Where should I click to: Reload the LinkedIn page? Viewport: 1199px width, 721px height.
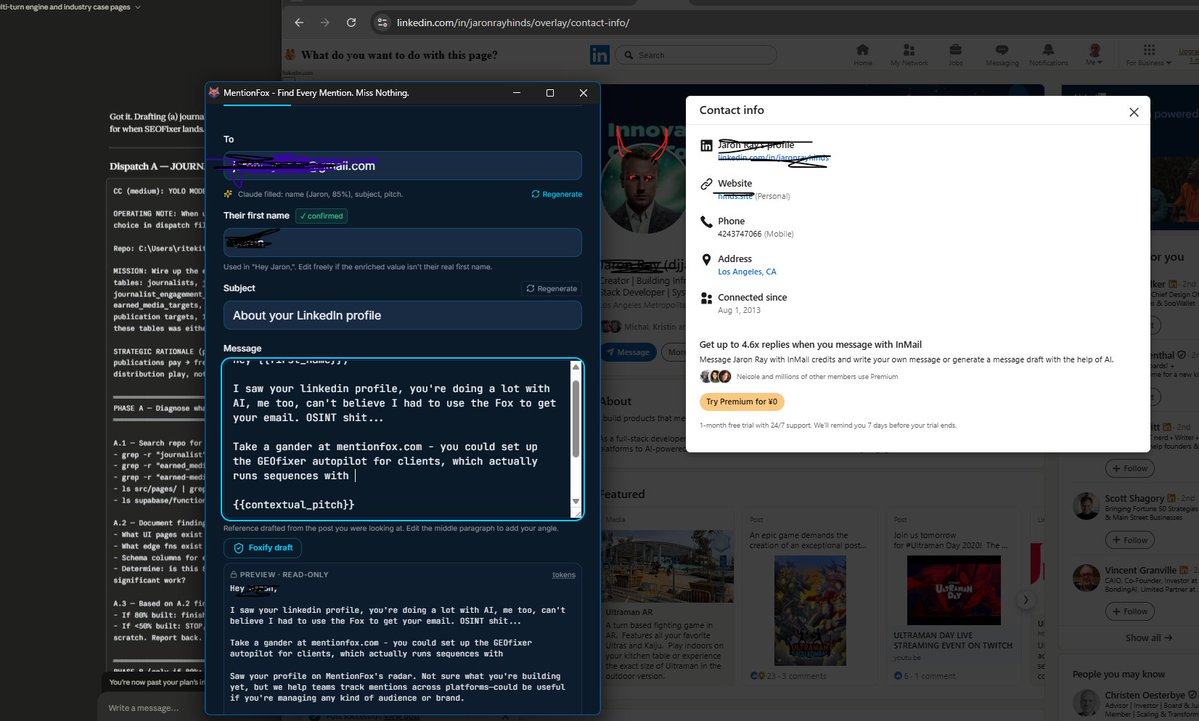(x=351, y=23)
